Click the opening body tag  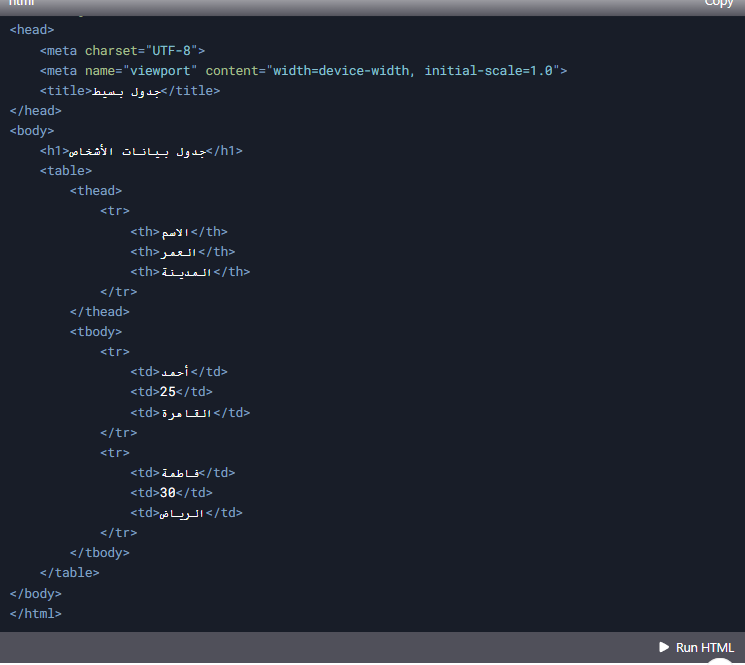32,130
